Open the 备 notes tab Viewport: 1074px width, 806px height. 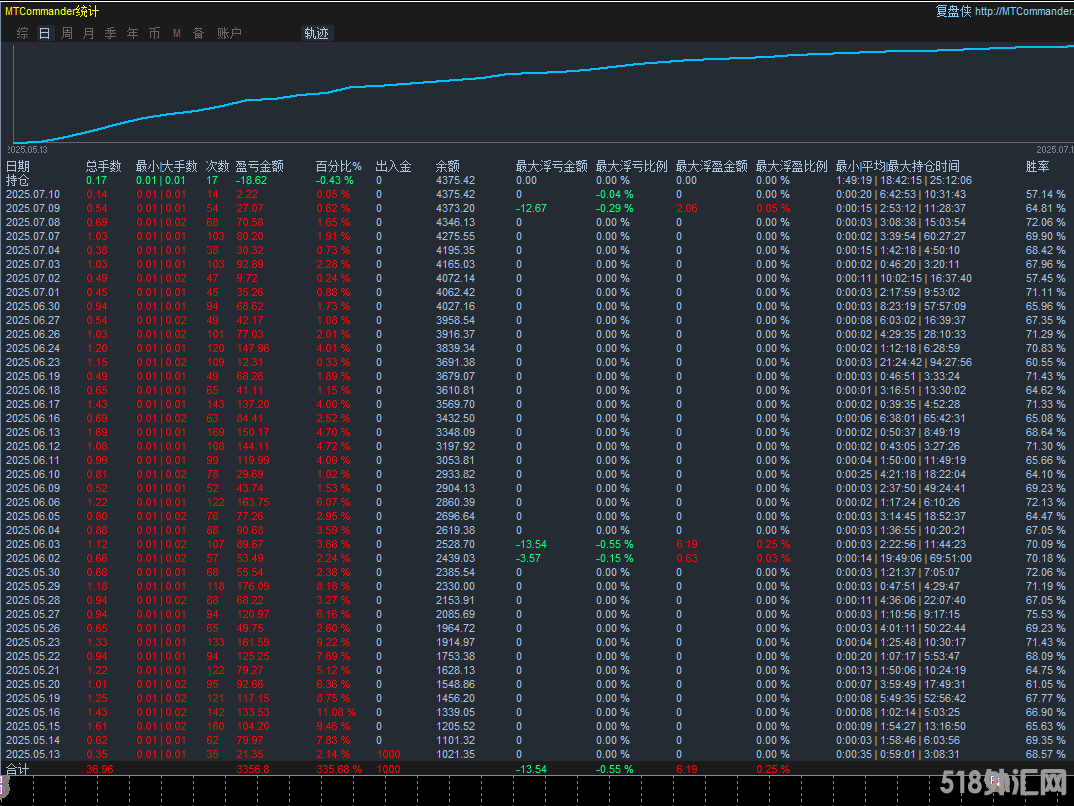click(198, 33)
